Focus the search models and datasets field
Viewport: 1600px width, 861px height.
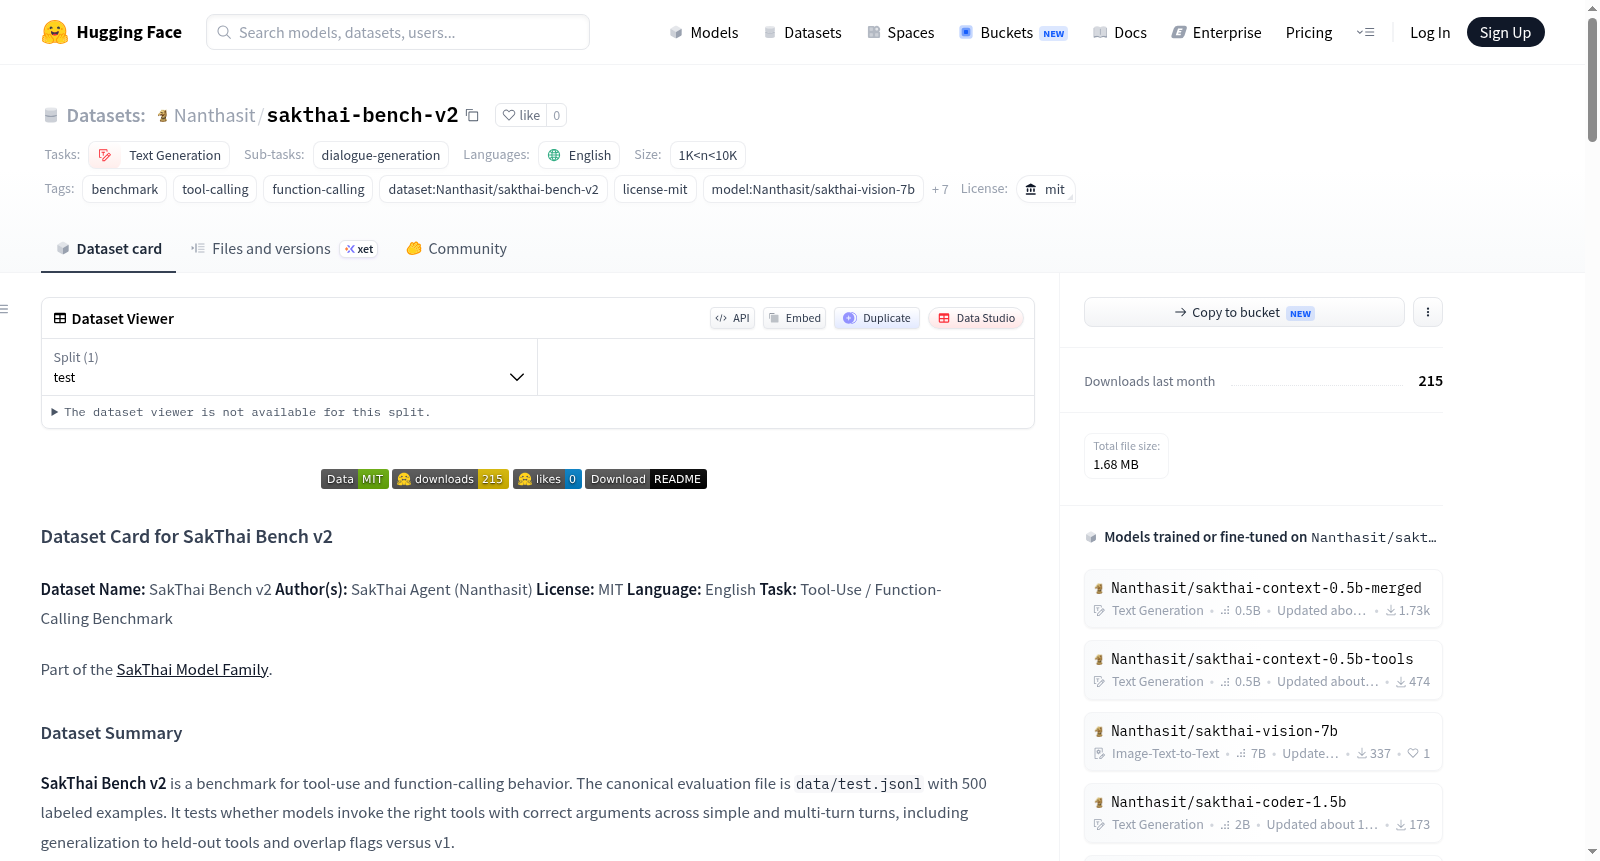click(x=398, y=32)
